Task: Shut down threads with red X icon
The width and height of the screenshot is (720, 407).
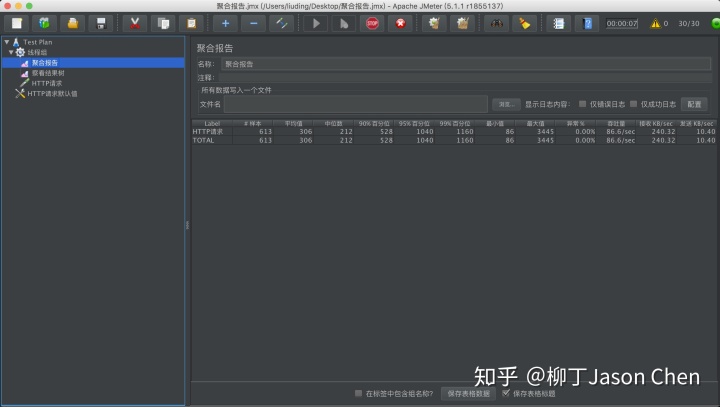Action: click(x=400, y=23)
